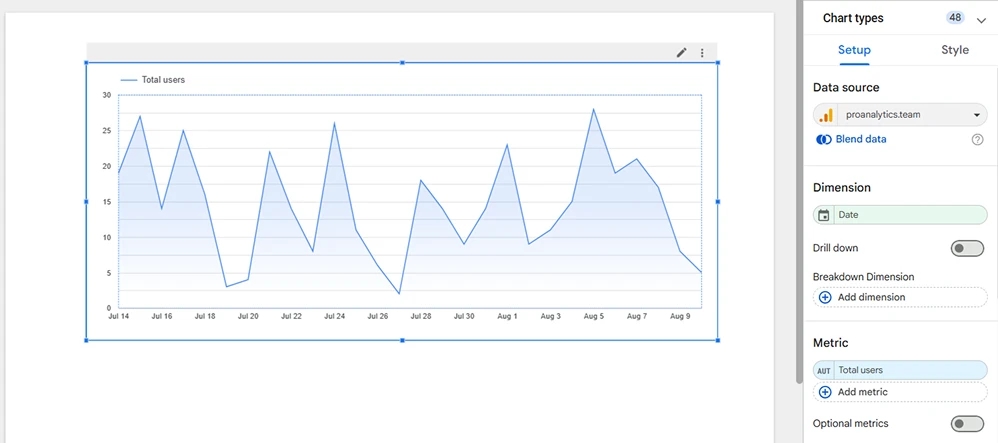
Task: Click the chart's top-center resize handle
Action: click(402, 62)
